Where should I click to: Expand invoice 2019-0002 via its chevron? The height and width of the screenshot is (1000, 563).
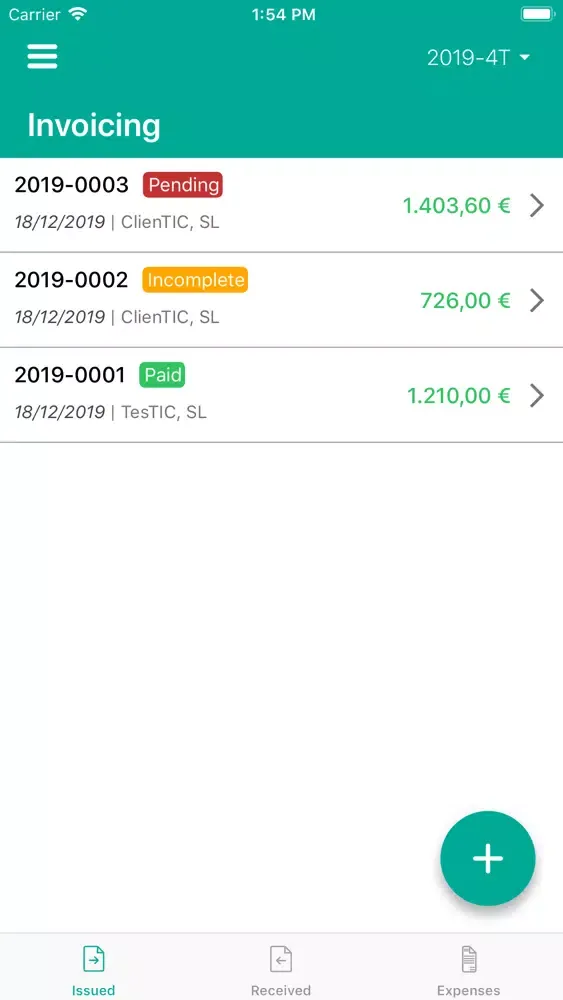tap(537, 300)
